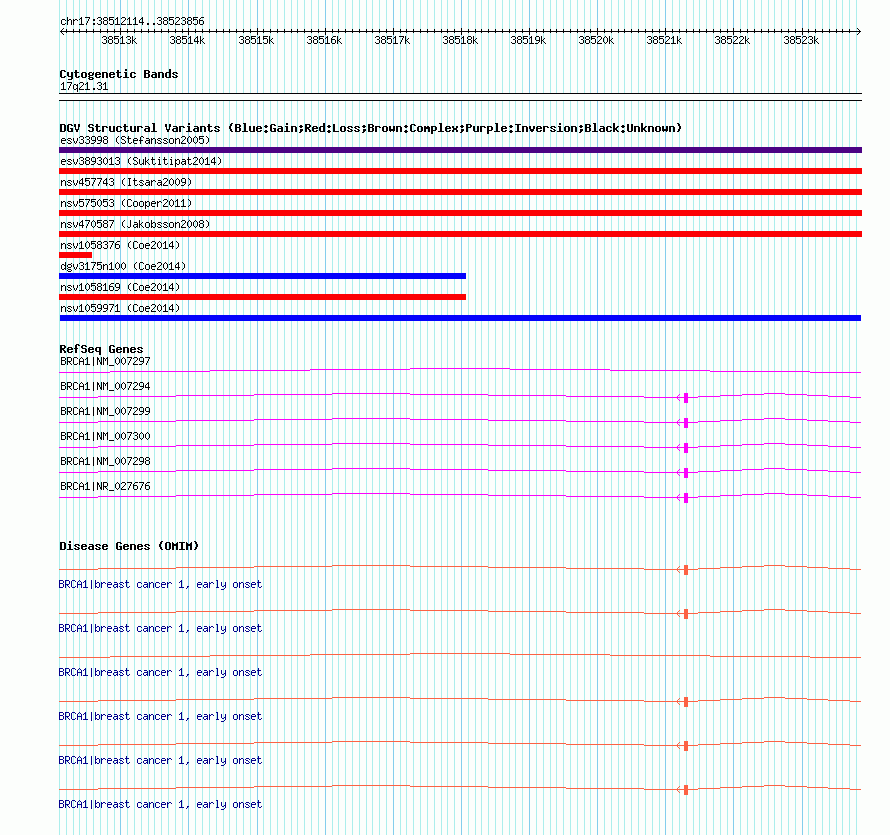Open the BRCA1|NM_007297 transcript label
This screenshot has height=835, width=890.
pyautogui.click(x=105, y=362)
